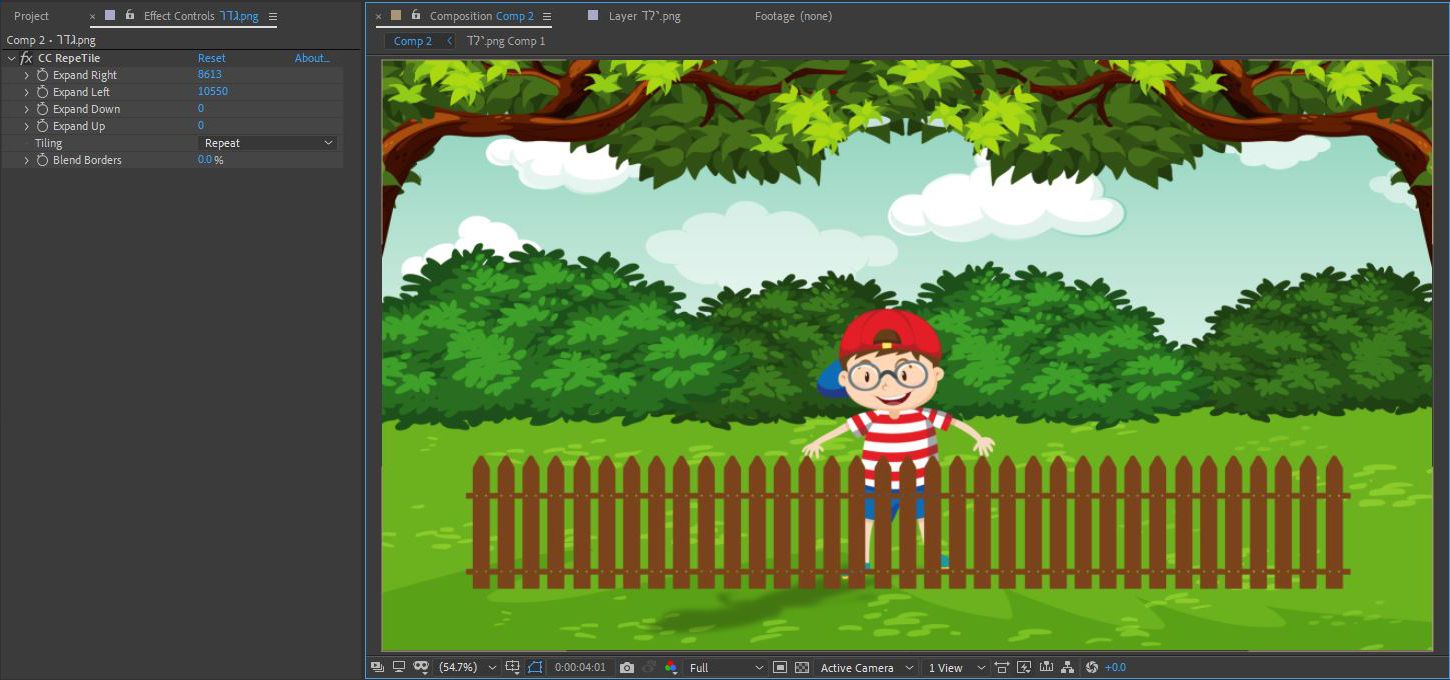This screenshot has height=680, width=1450.
Task: Edit the Expand Right value 8613
Action: (210, 75)
